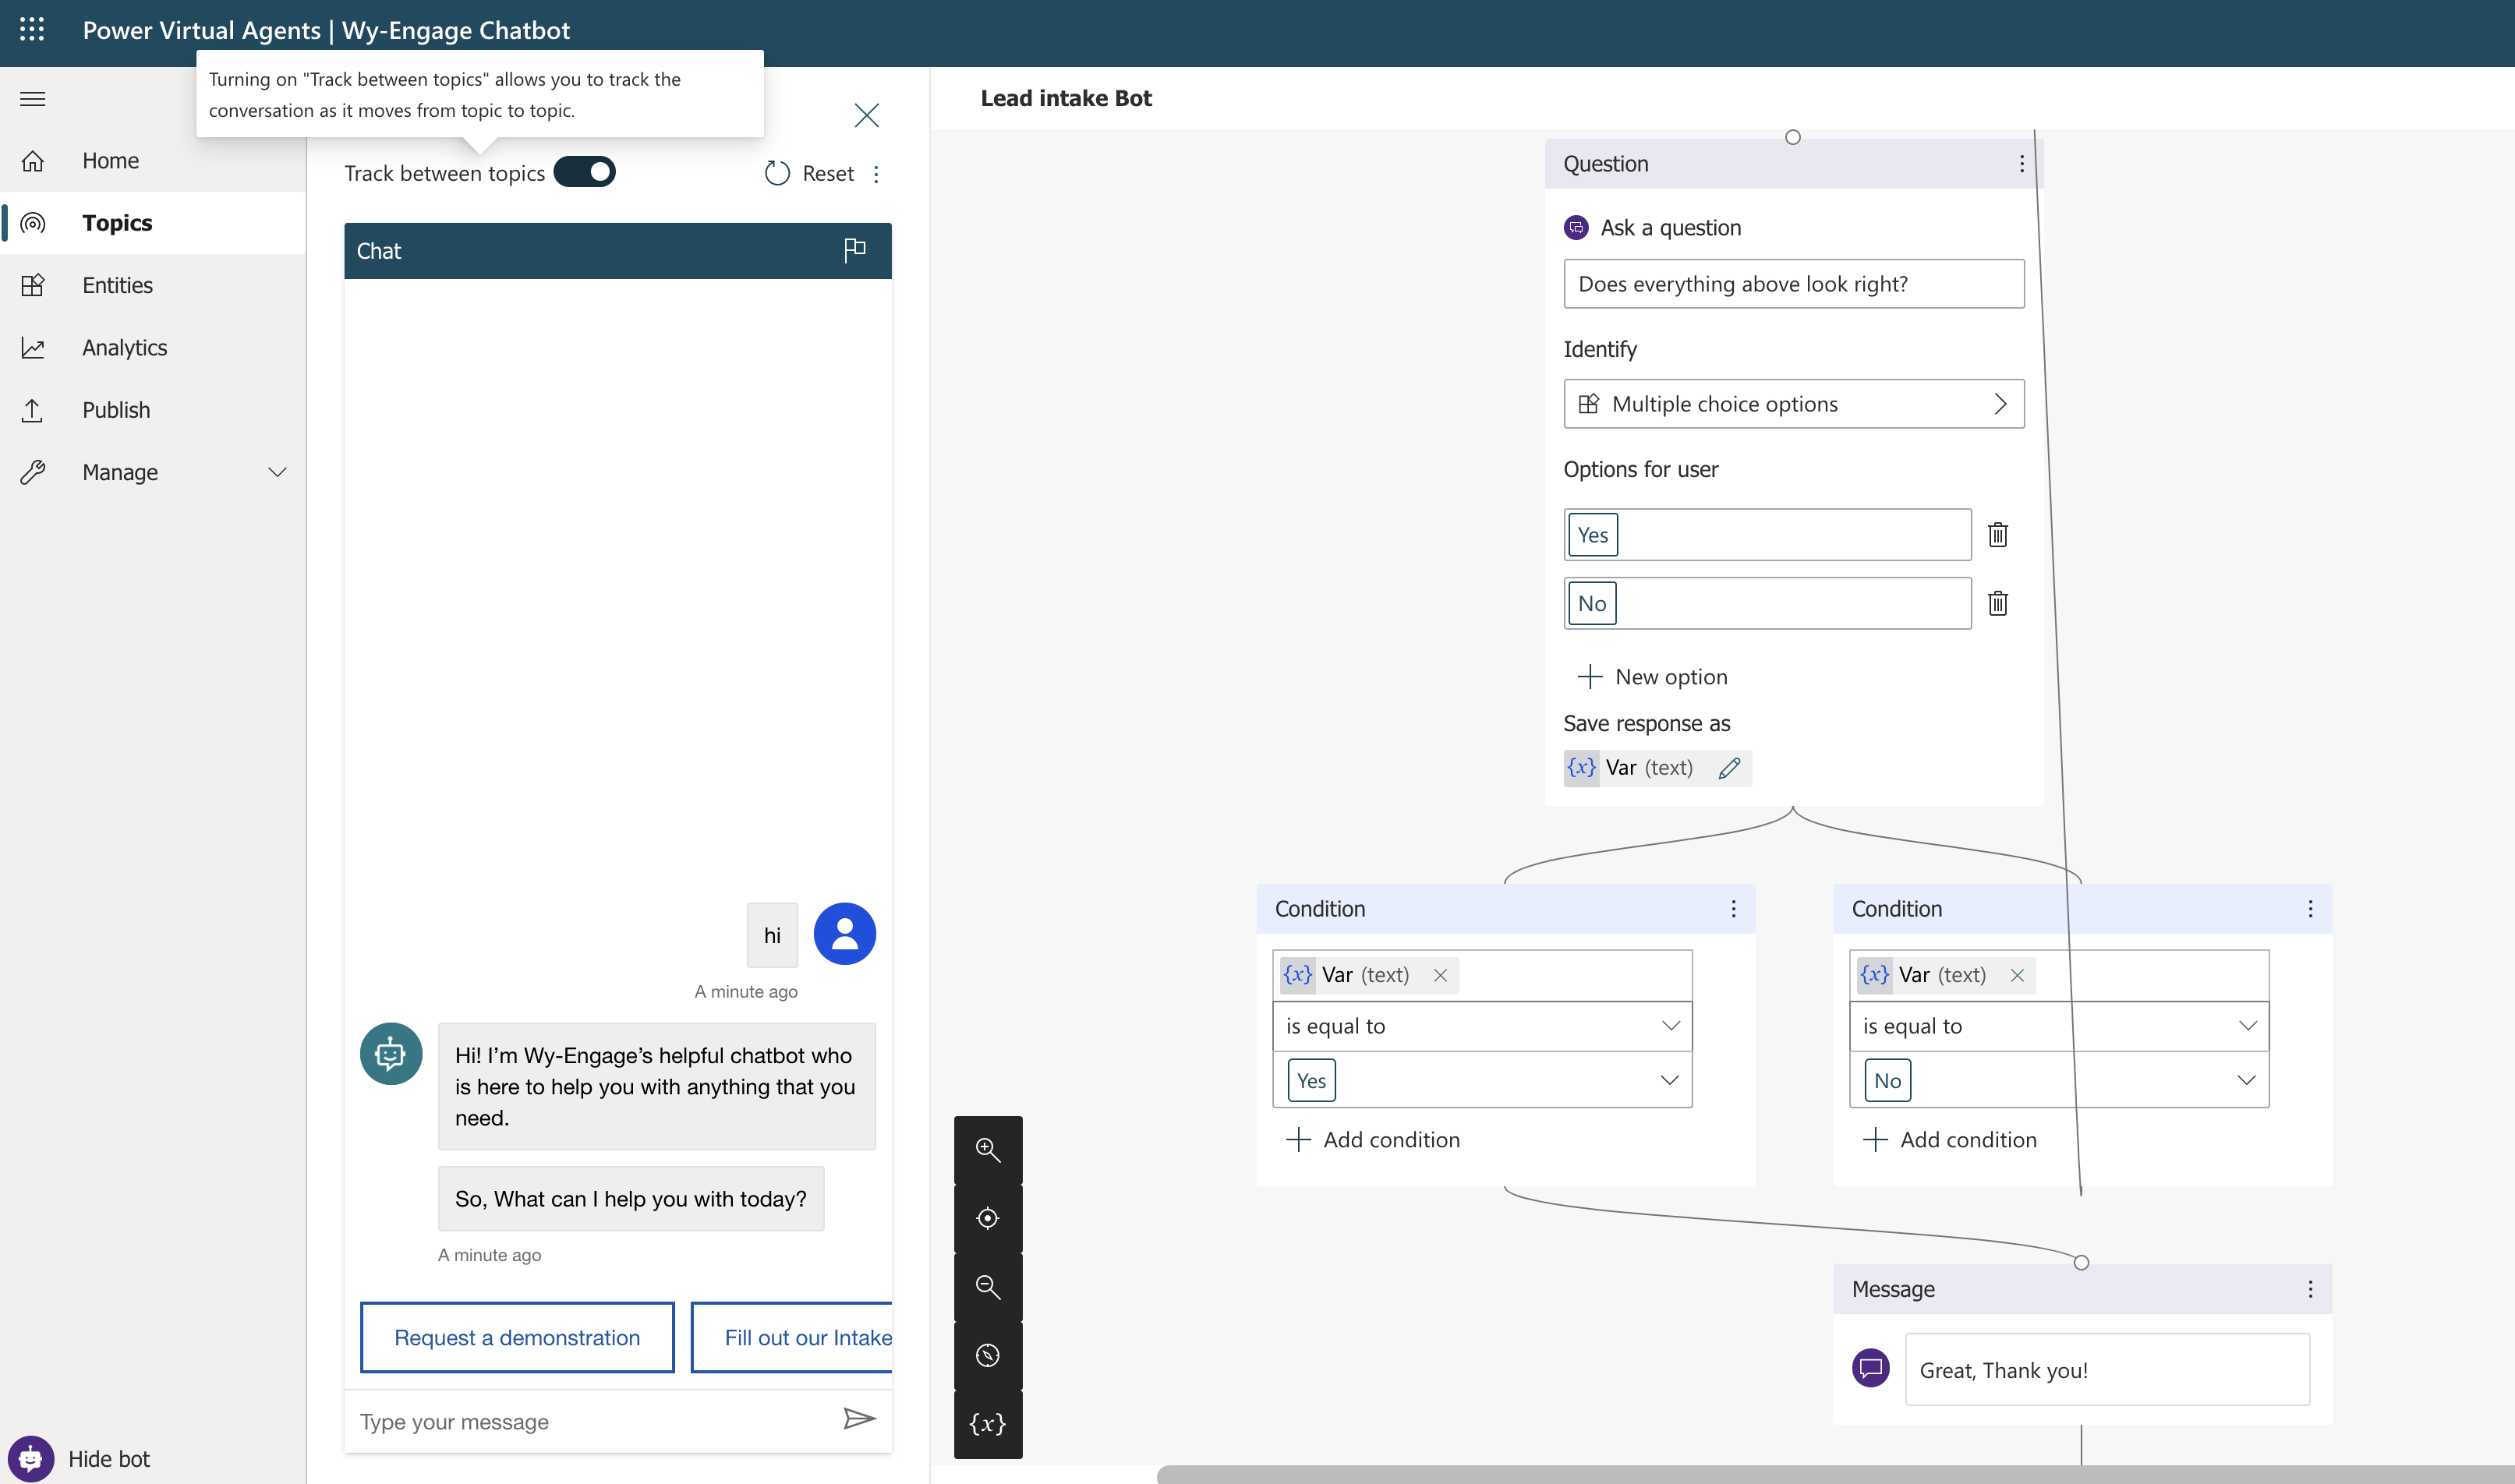The width and height of the screenshot is (2515, 1484).
Task: Click connector node above Message card
Action: point(2081,1262)
